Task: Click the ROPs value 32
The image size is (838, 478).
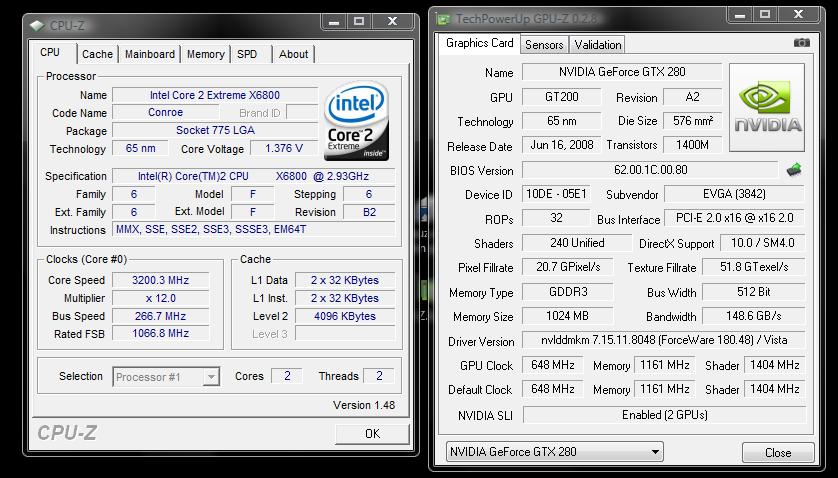Action: click(556, 218)
